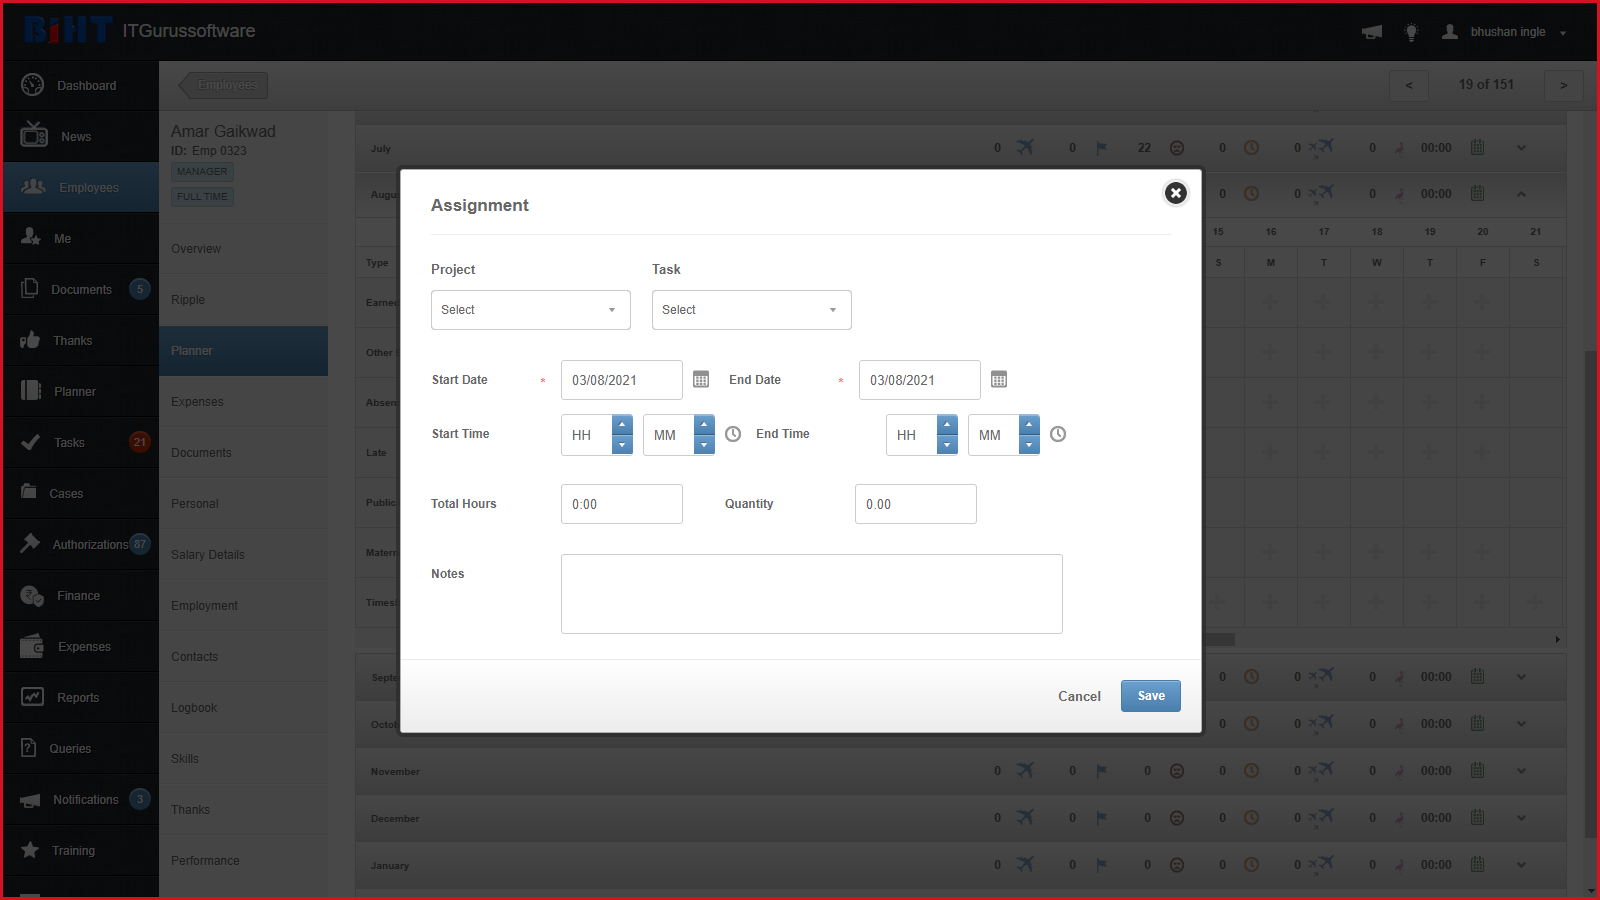The width and height of the screenshot is (1600, 900).
Task: Expand the July month row
Action: [x=1521, y=148]
